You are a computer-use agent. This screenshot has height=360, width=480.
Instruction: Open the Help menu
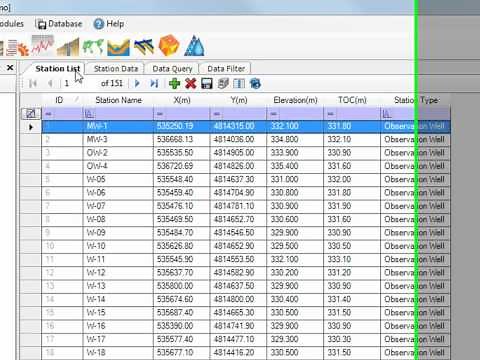[109, 24]
